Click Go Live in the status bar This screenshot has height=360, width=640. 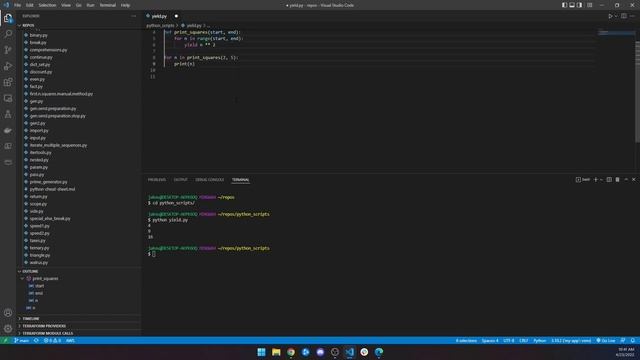click(606, 340)
